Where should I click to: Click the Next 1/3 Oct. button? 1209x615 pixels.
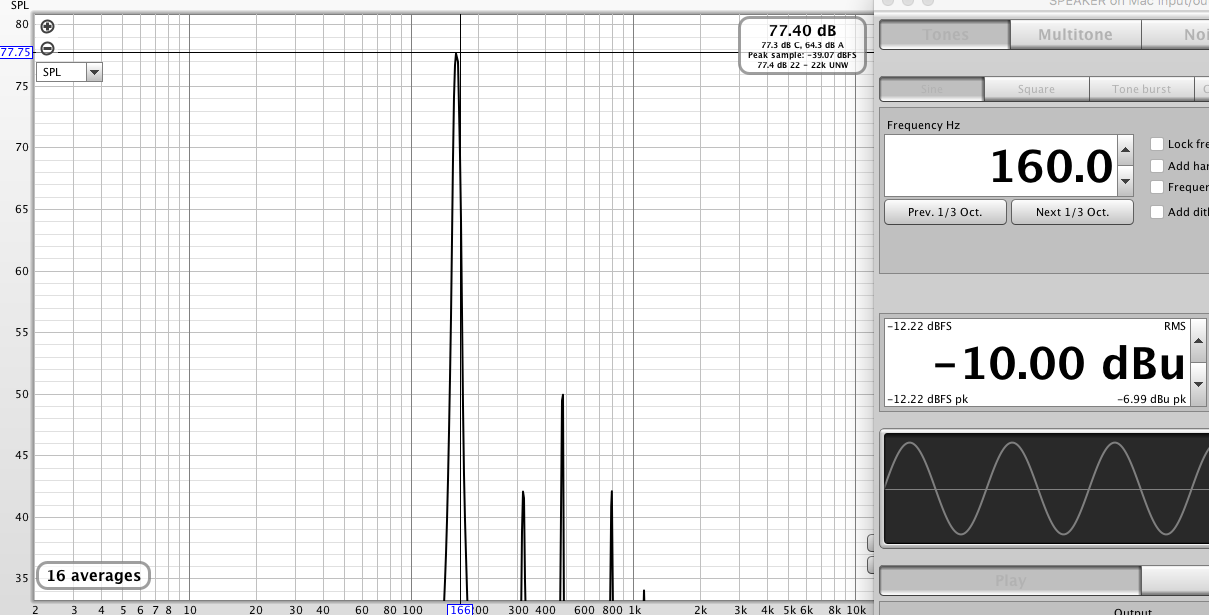click(1072, 212)
